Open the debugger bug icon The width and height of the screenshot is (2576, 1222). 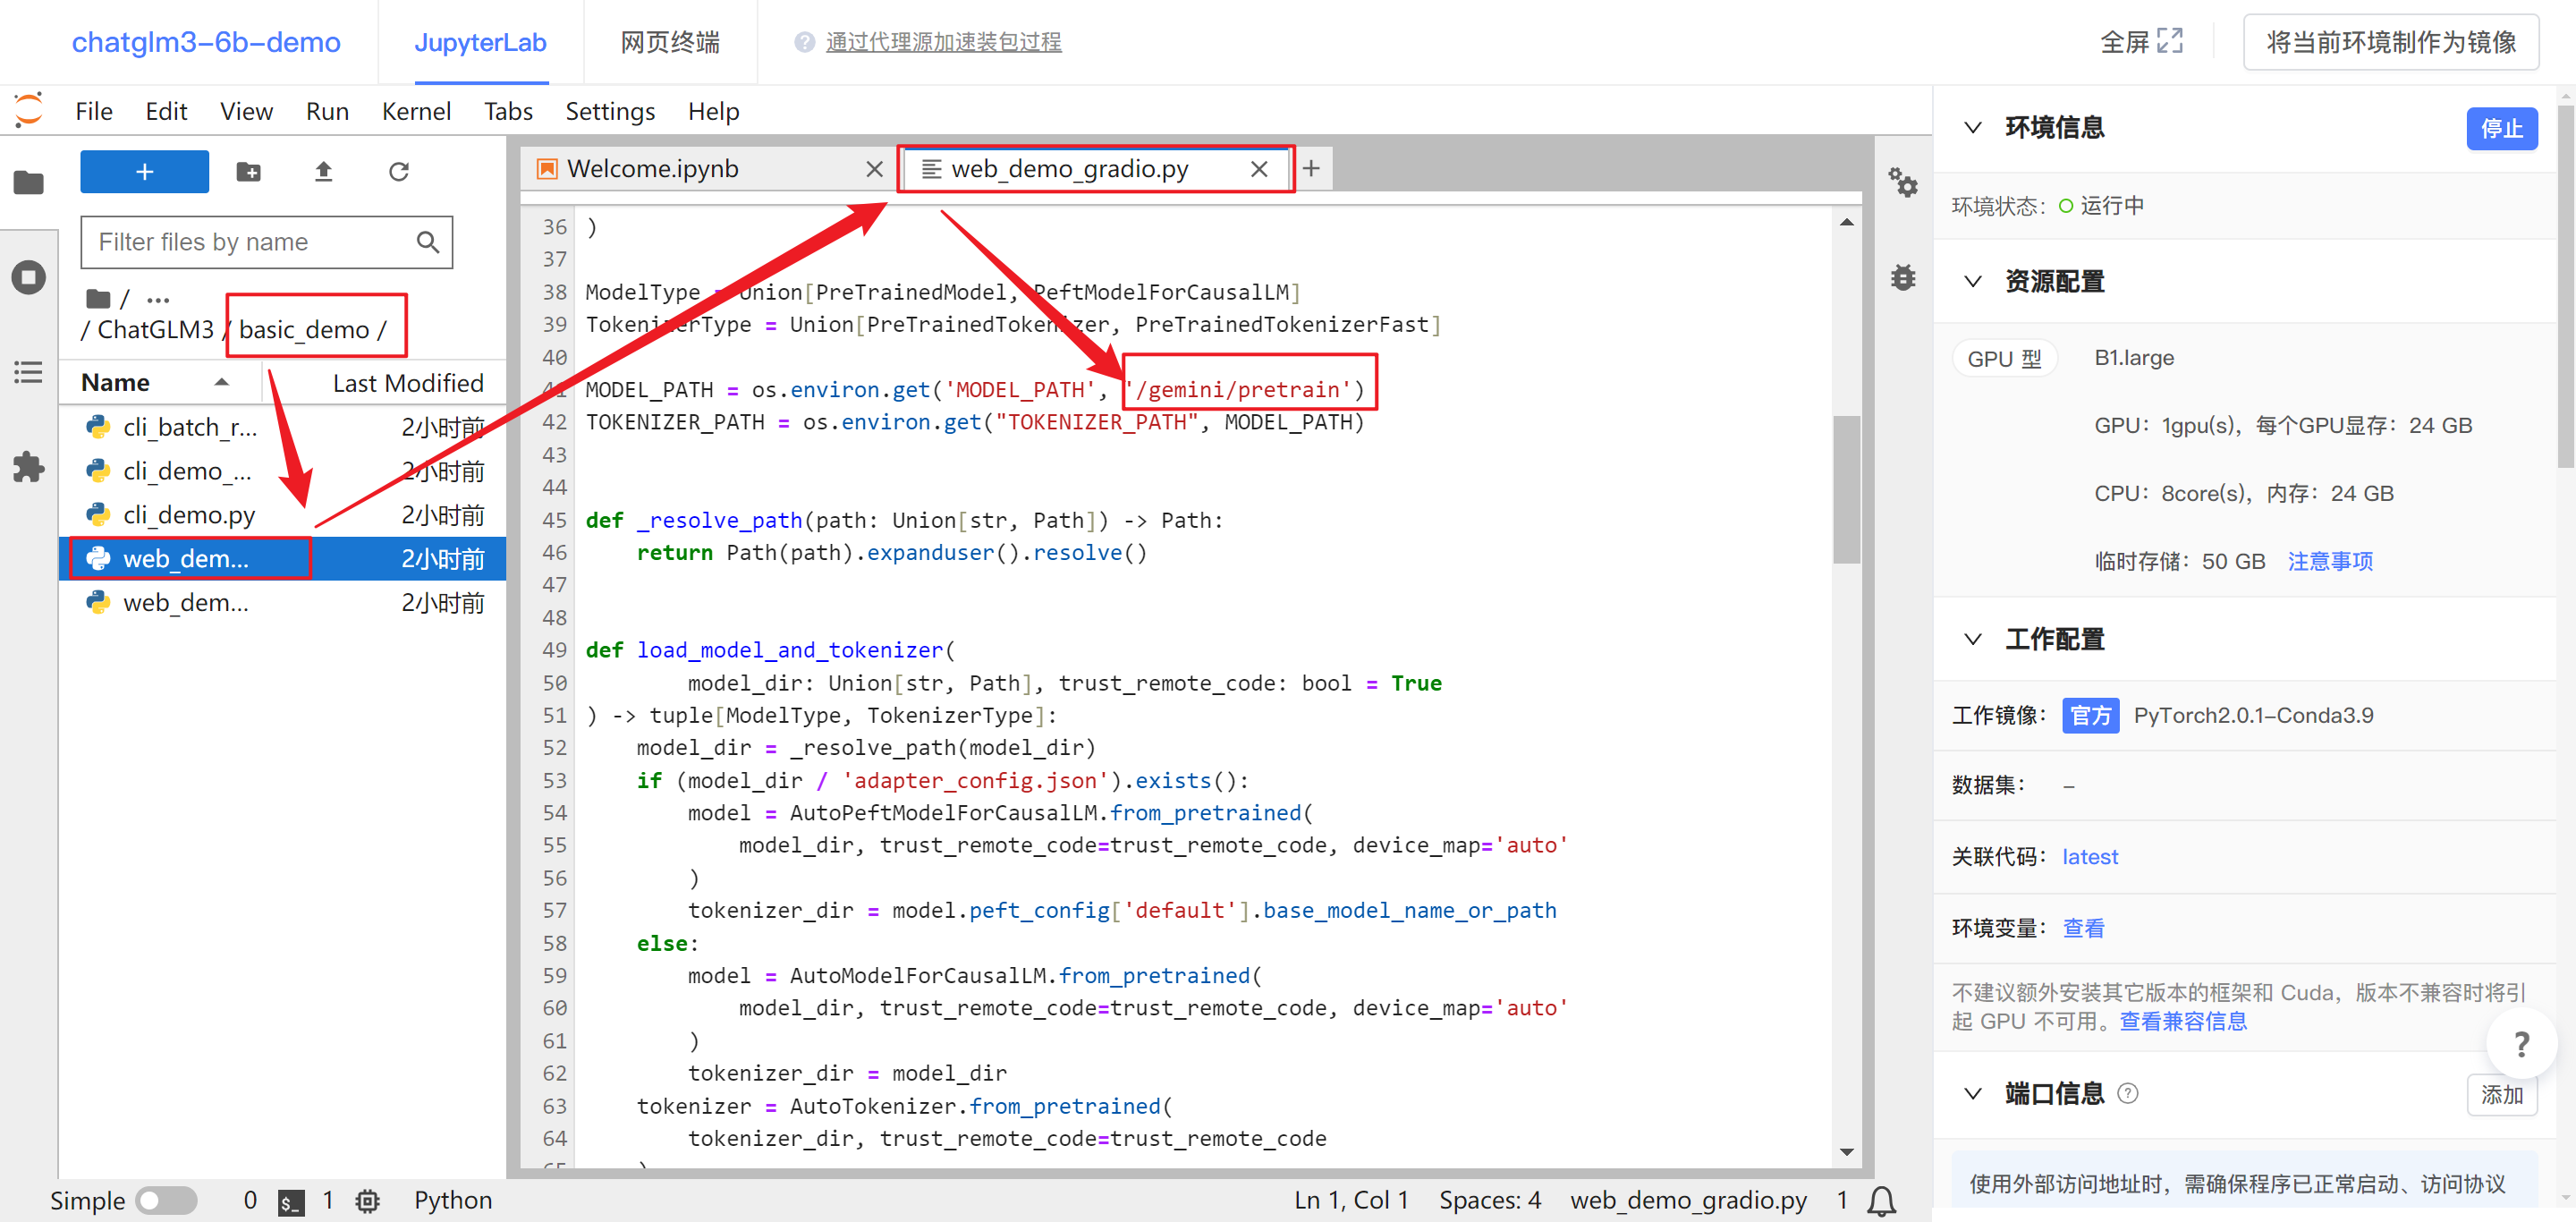click(x=1902, y=277)
